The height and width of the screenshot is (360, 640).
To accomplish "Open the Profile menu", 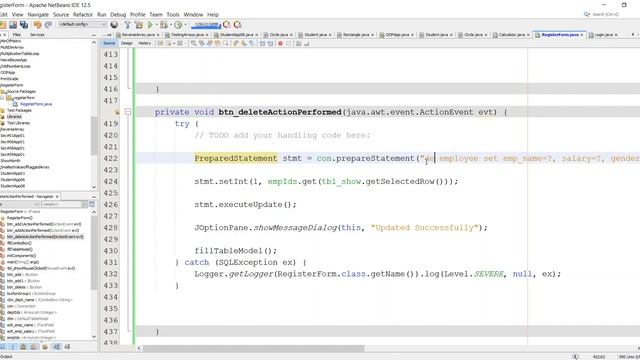I will coord(138,14).
